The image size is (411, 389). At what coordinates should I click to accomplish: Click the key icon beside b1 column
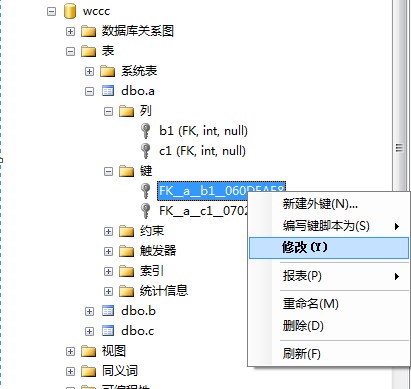(x=145, y=131)
